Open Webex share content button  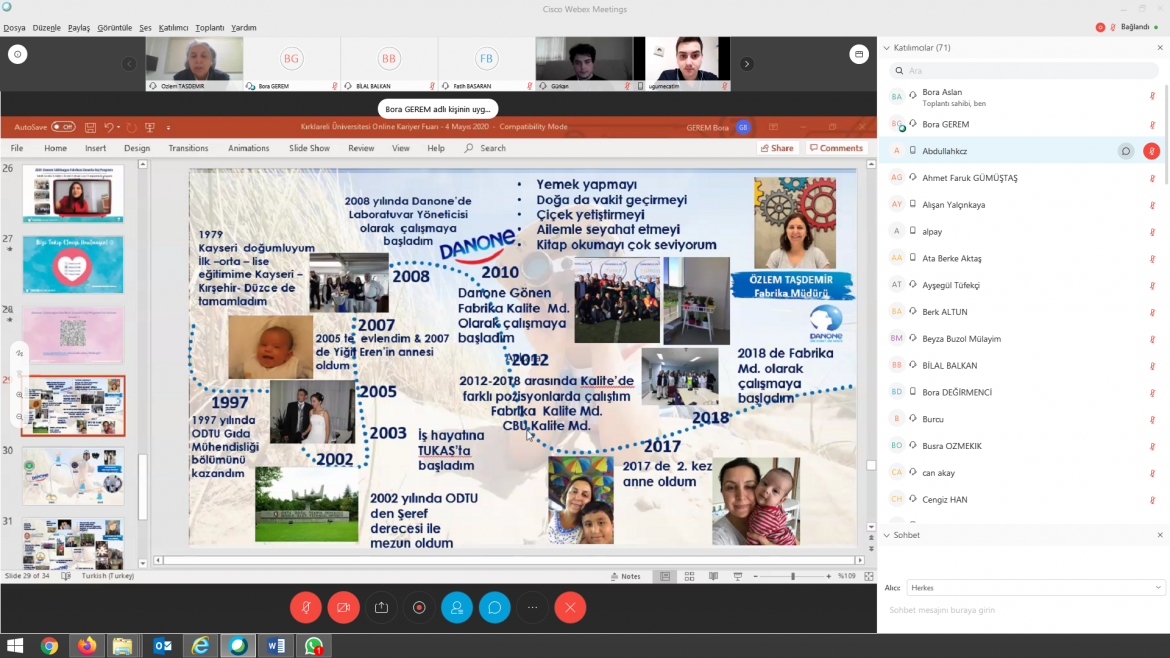click(x=381, y=607)
